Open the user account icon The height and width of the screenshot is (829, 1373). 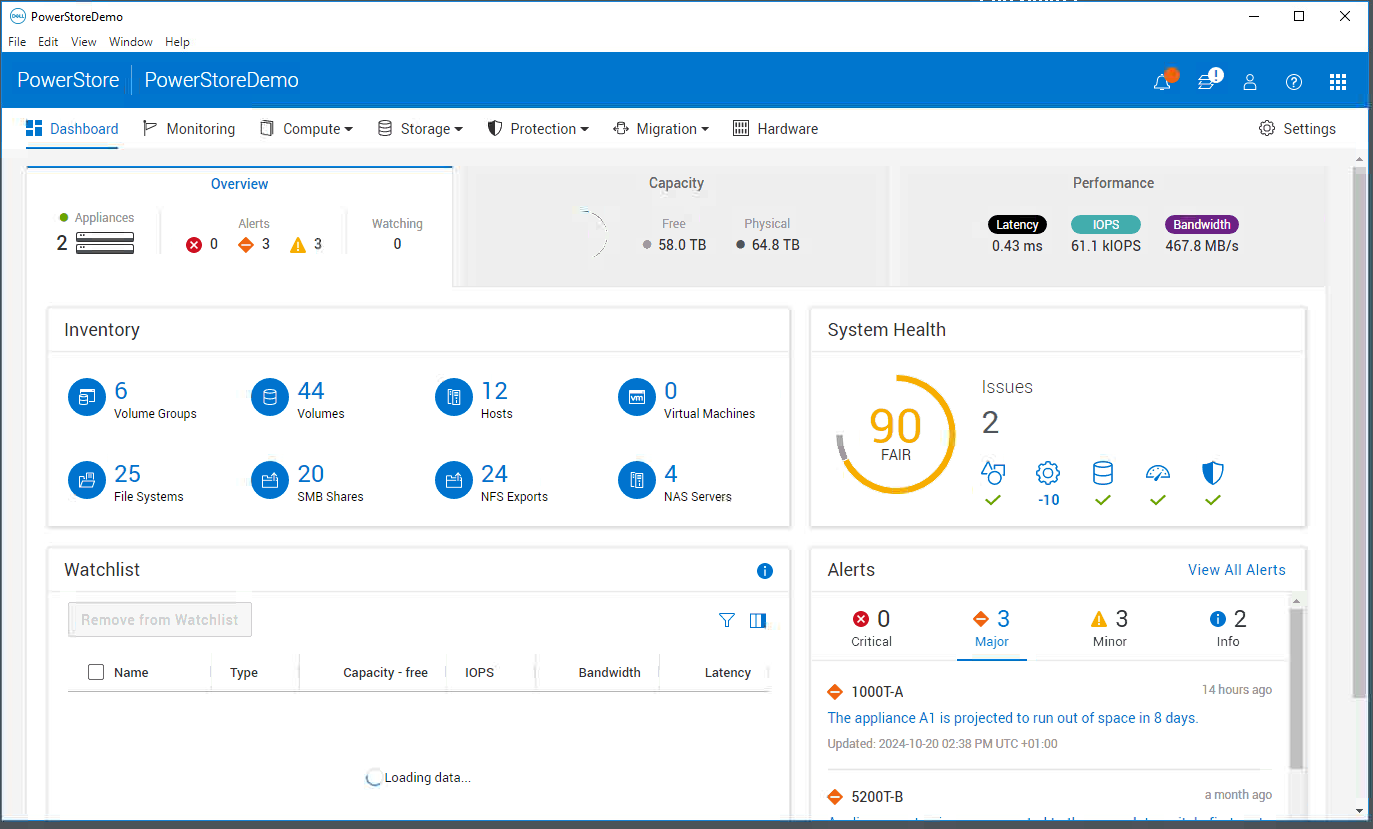[1250, 82]
